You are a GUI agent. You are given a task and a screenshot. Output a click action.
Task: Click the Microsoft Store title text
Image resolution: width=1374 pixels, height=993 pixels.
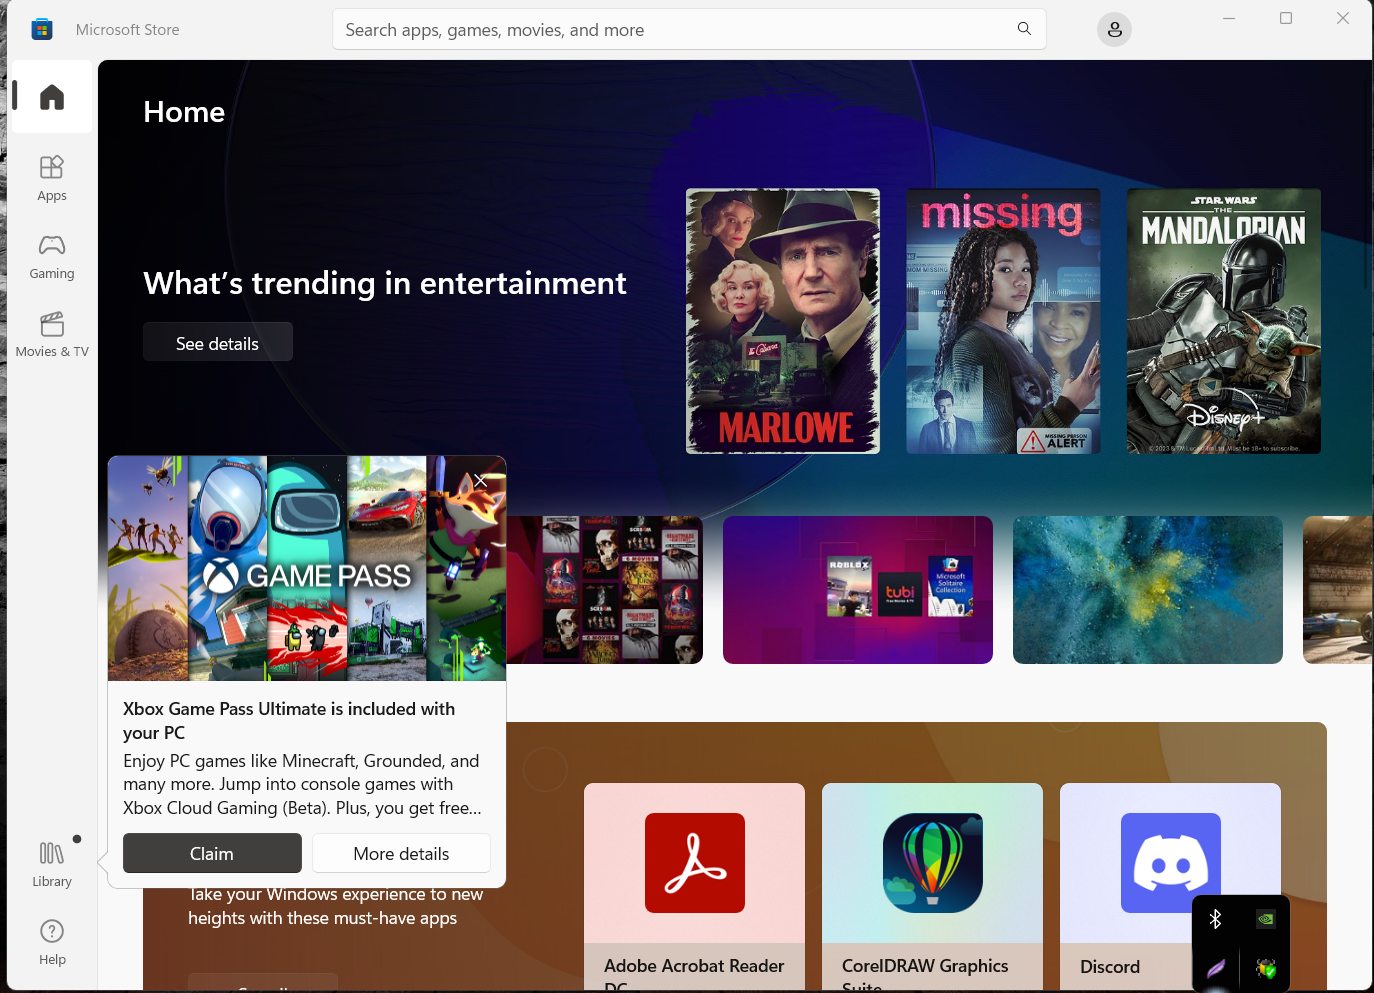[128, 30]
